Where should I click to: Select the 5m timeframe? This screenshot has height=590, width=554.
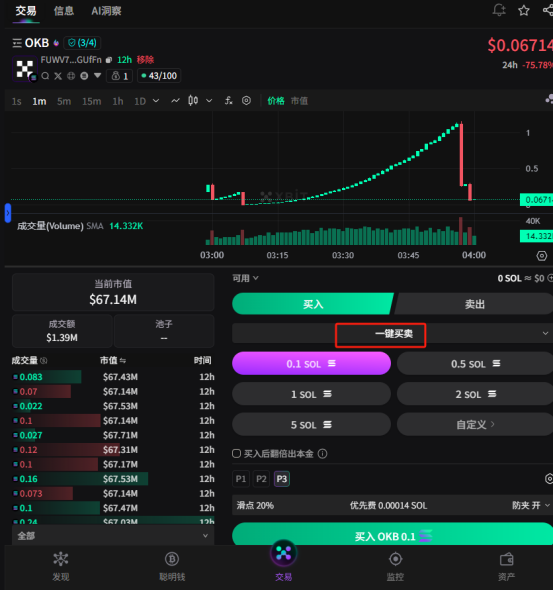(64, 101)
